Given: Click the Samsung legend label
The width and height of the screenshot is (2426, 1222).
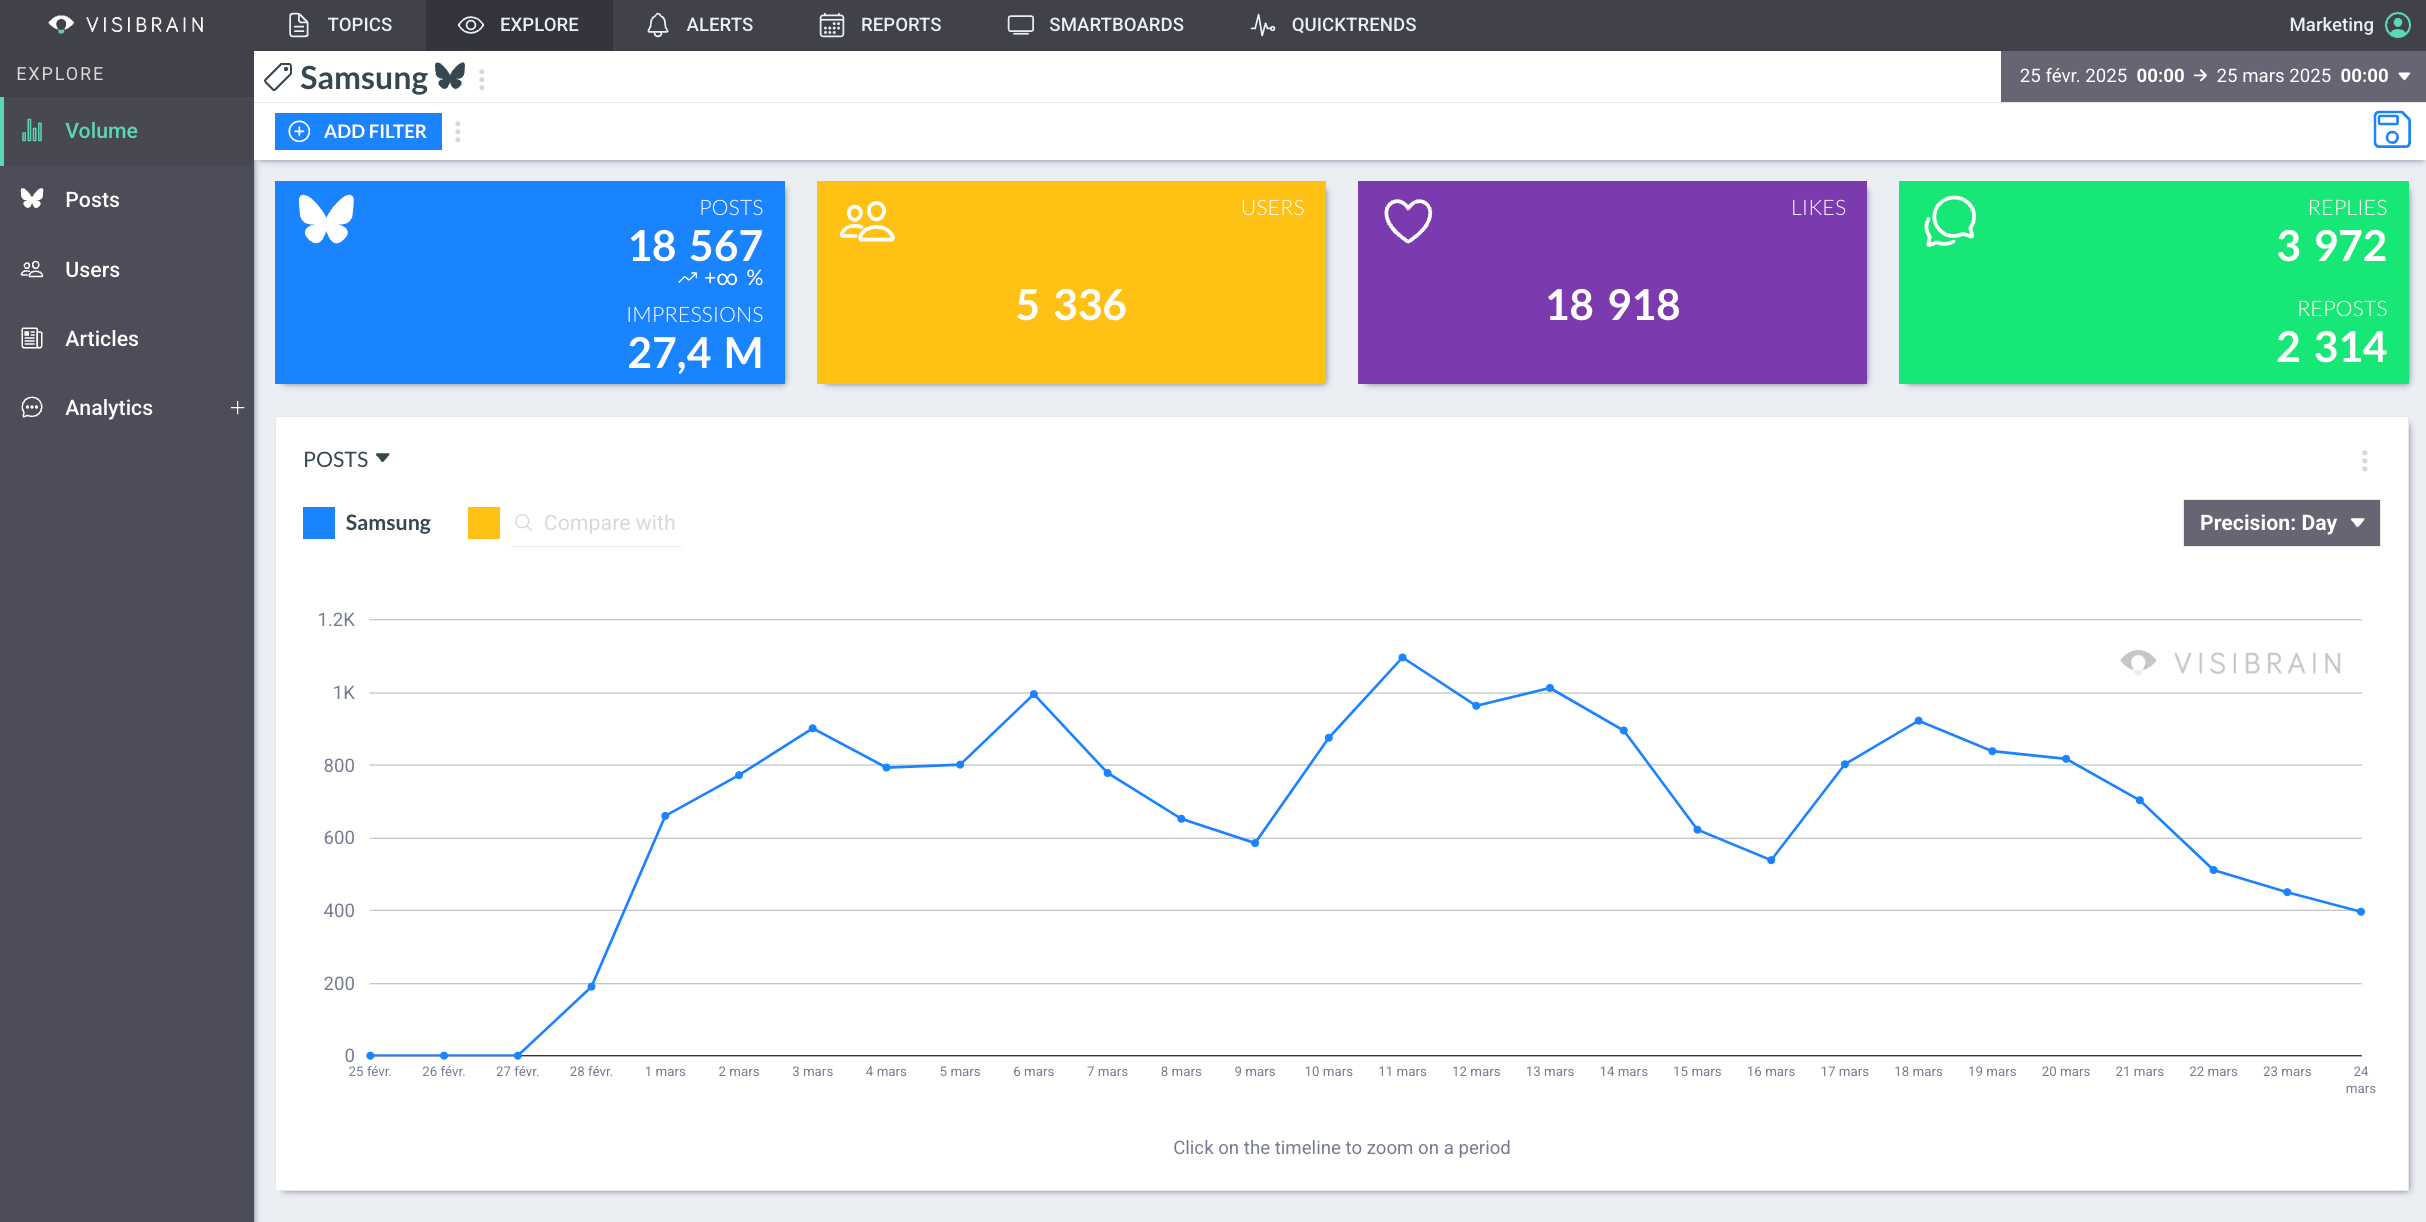Looking at the screenshot, I should (388, 523).
